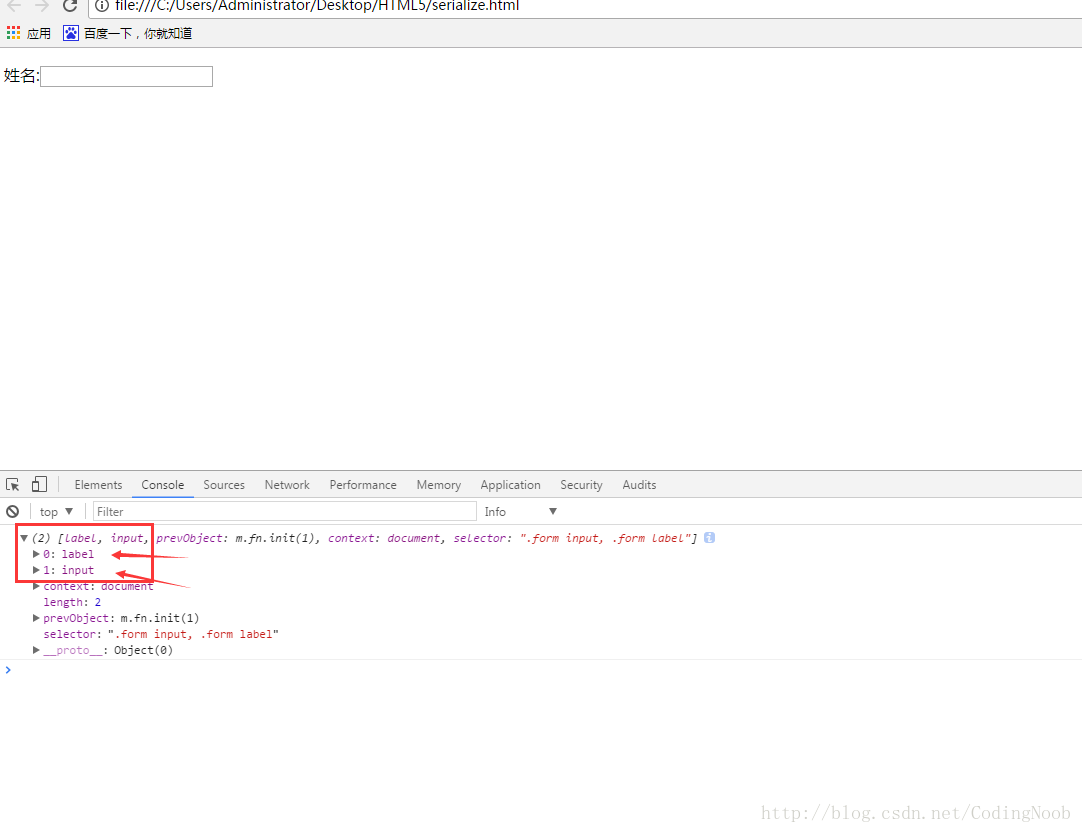
Task: Click the console Filter field
Action: coord(284,511)
